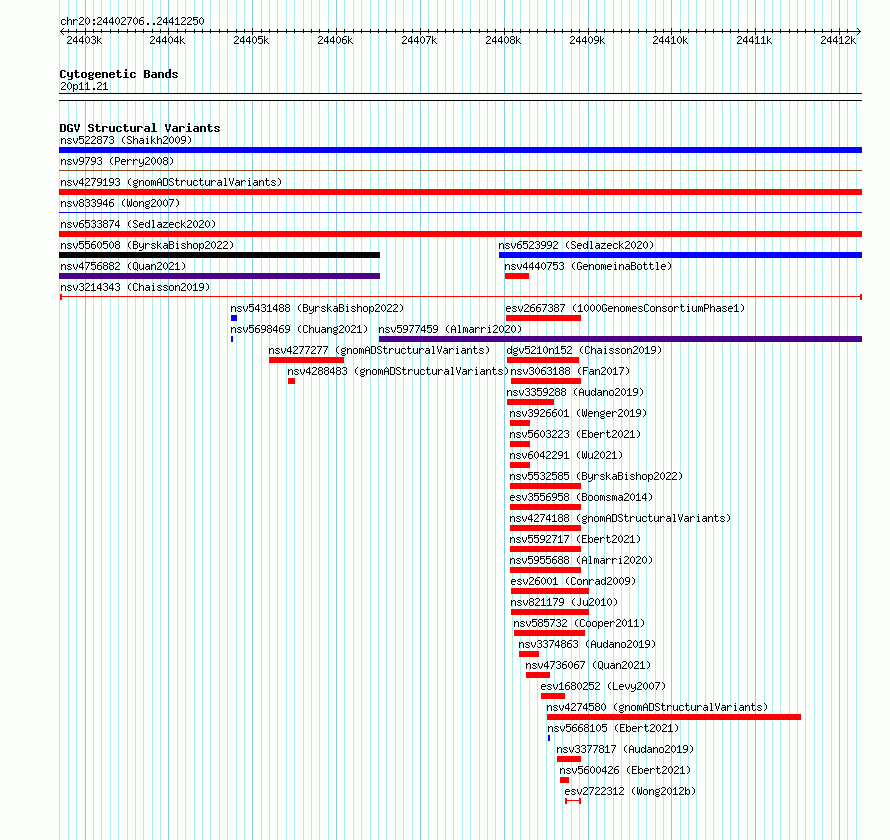Click nsv4288483 (gnomADStructuralVariants) label
The image size is (890, 840).
pos(398,371)
